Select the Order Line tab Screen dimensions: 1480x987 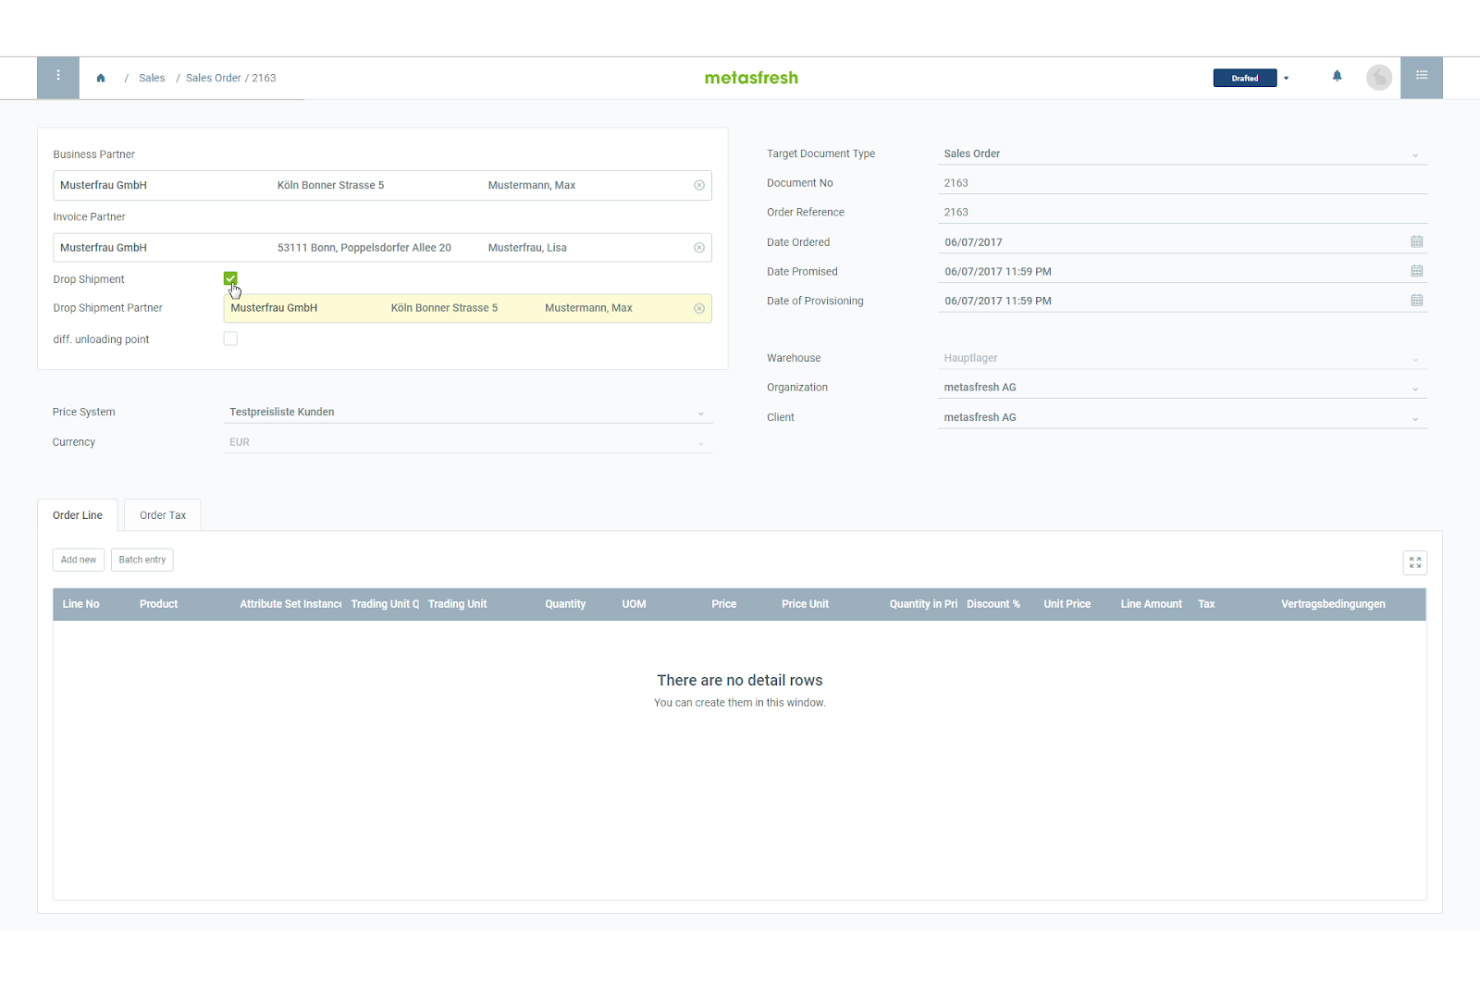[x=77, y=514]
